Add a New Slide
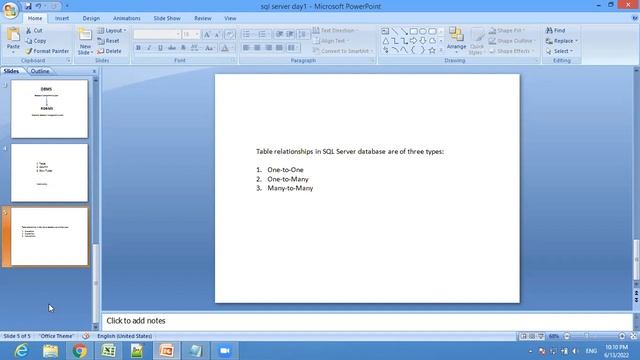 click(x=85, y=41)
